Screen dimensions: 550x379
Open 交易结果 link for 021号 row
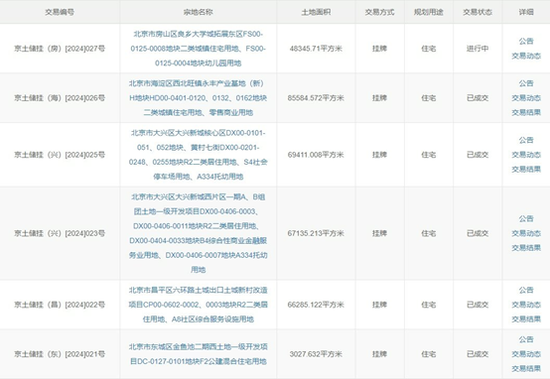coord(526,368)
